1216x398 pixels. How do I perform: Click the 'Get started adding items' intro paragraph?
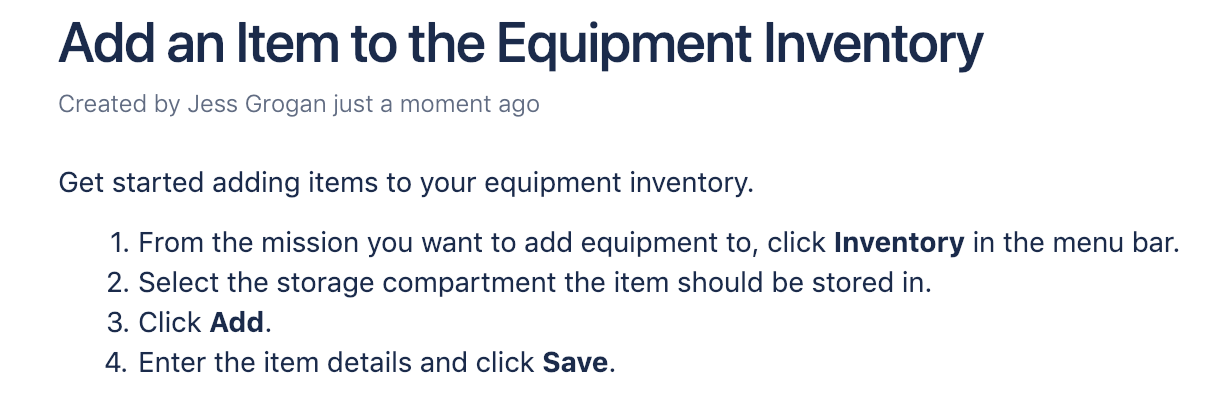[x=405, y=184]
